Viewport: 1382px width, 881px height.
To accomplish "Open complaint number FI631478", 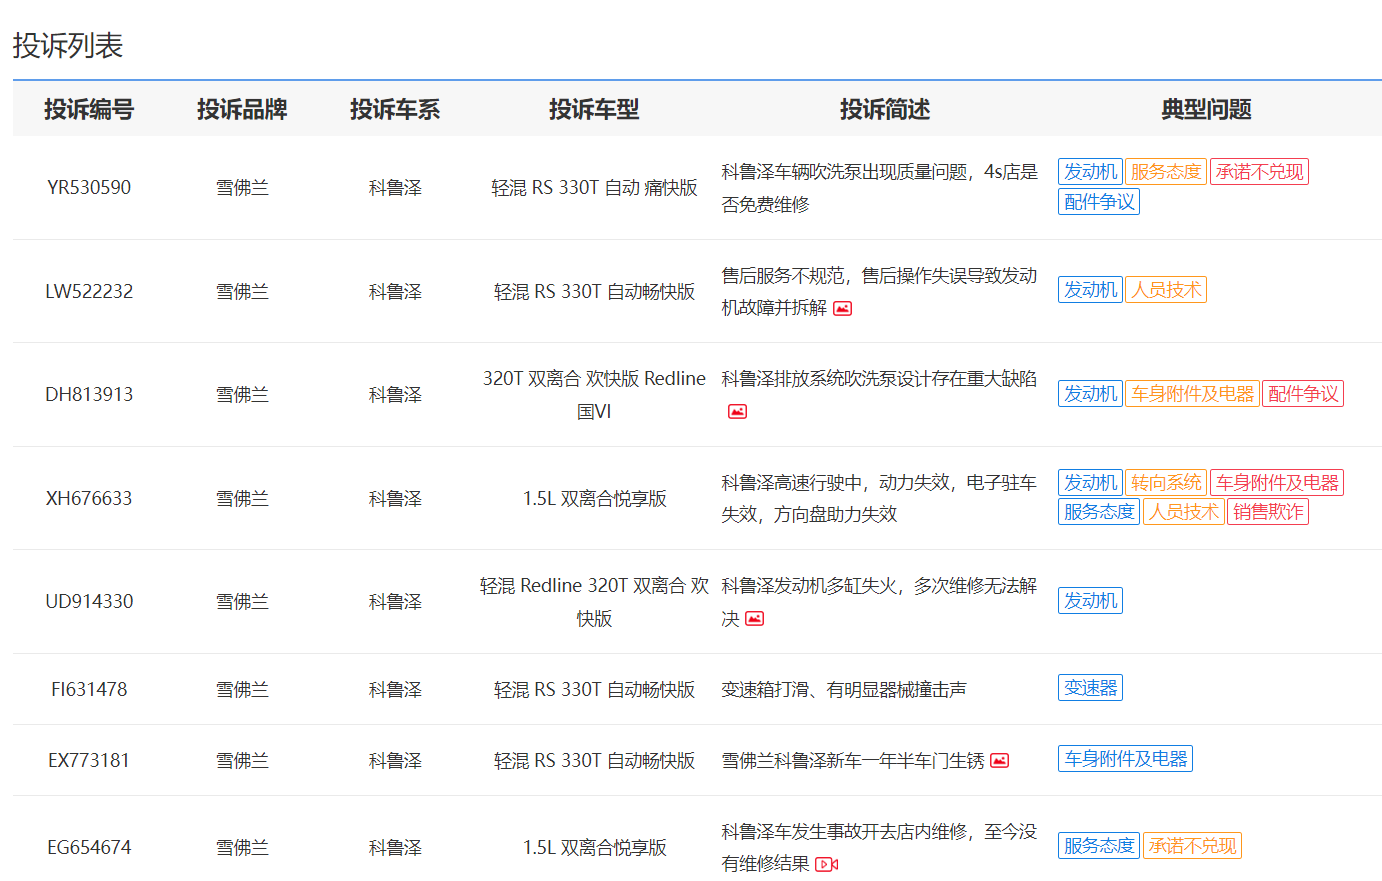I will coord(89,690).
